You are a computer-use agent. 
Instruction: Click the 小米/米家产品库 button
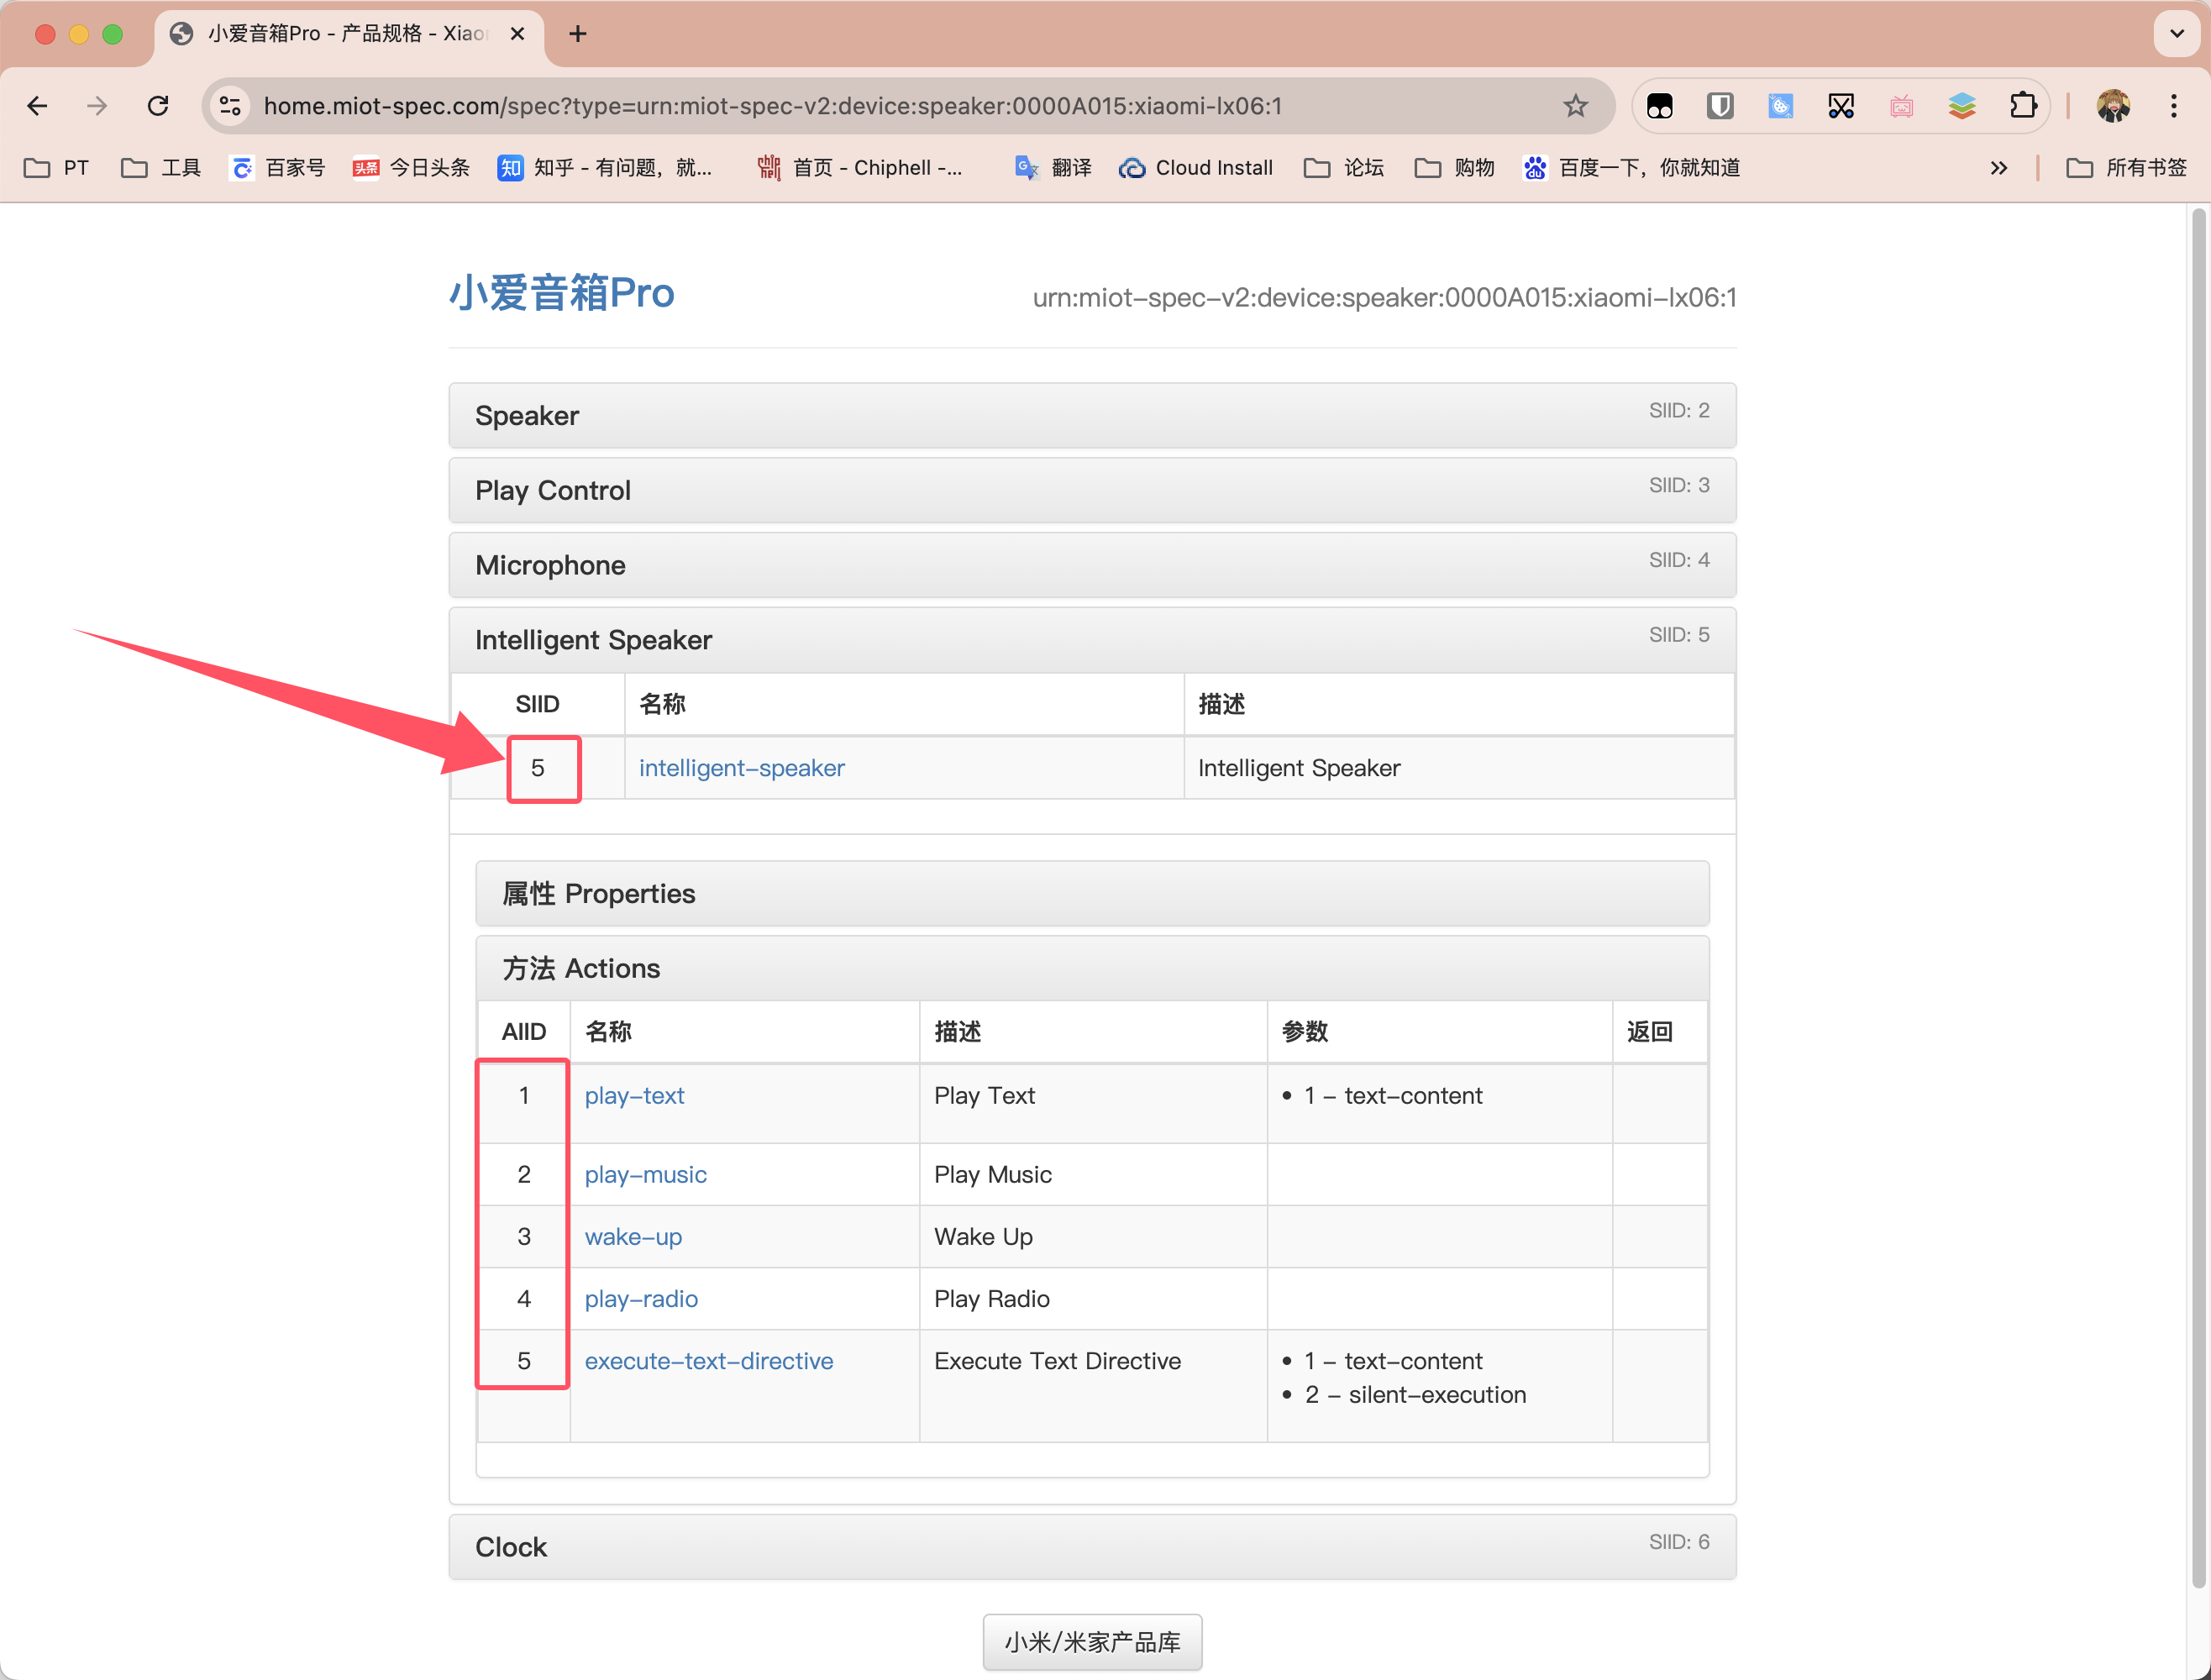pyautogui.click(x=1092, y=1642)
